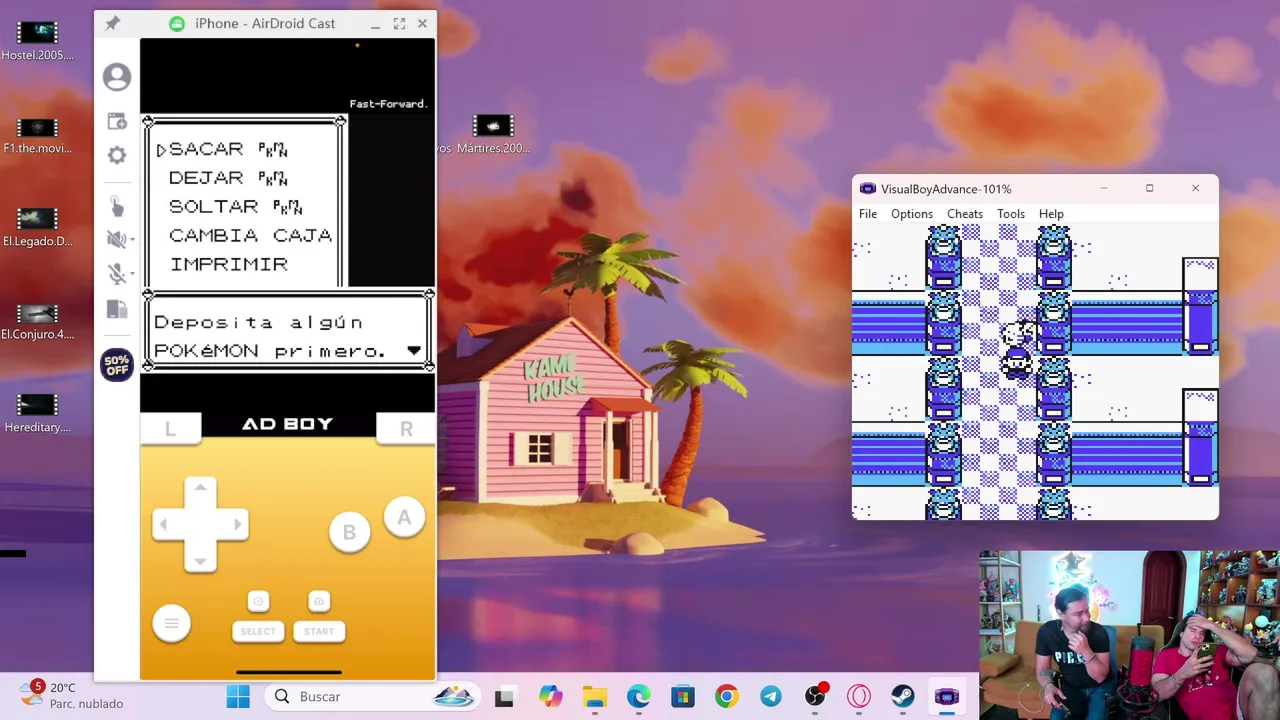Open the weather widget showing 20°C
This screenshot has height=720, width=1280.
tap(72, 695)
